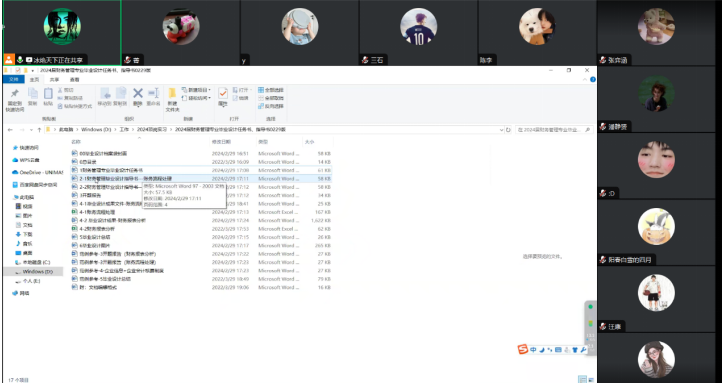Click the Copy to (复制到) icon
This screenshot has width=722, height=383.
point(121,93)
